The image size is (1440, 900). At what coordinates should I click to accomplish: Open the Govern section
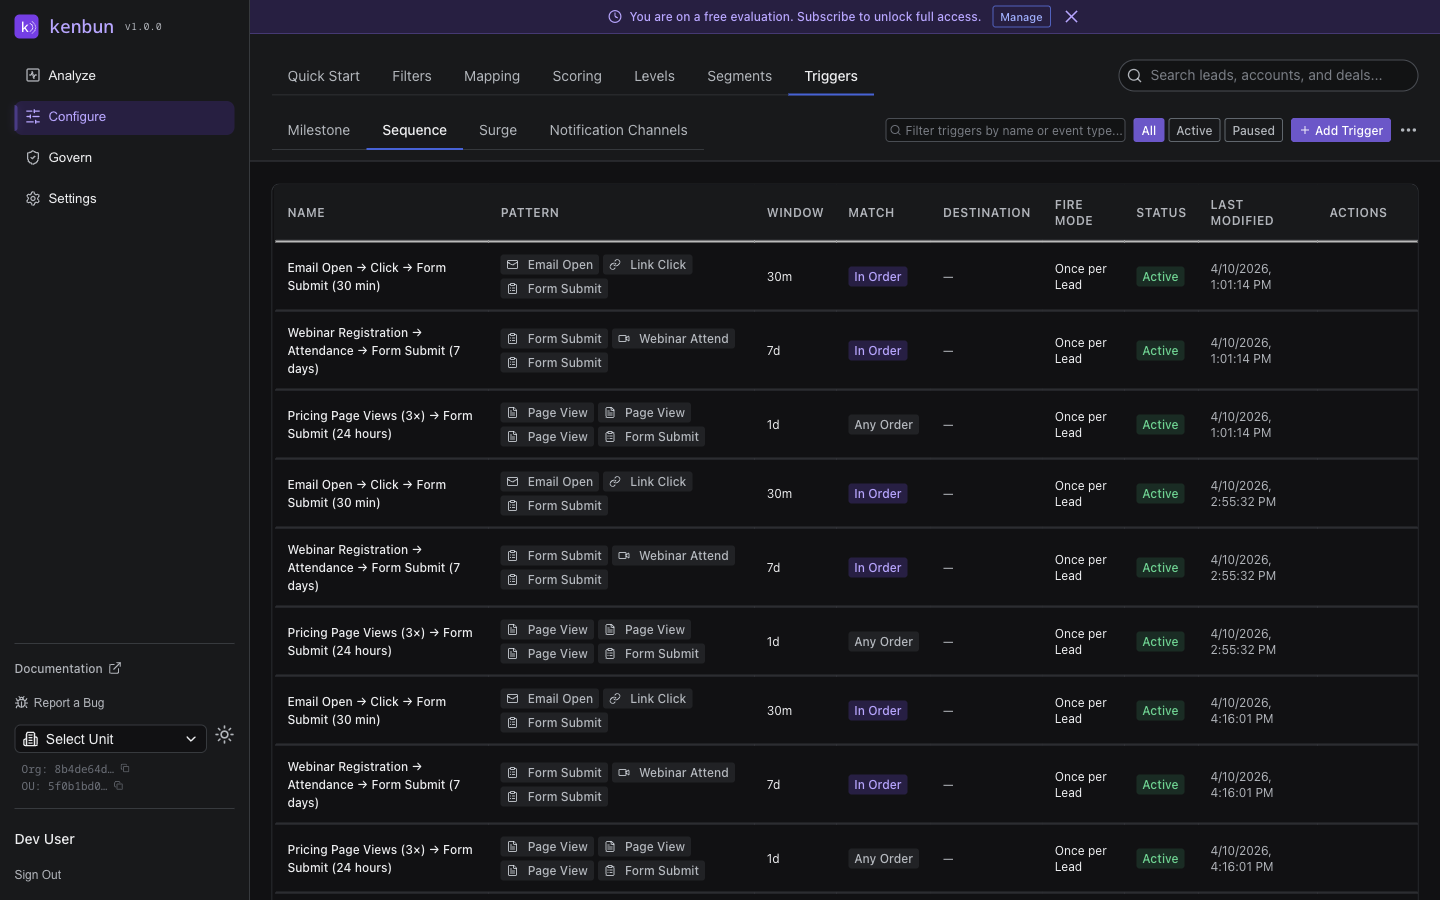pos(124,158)
